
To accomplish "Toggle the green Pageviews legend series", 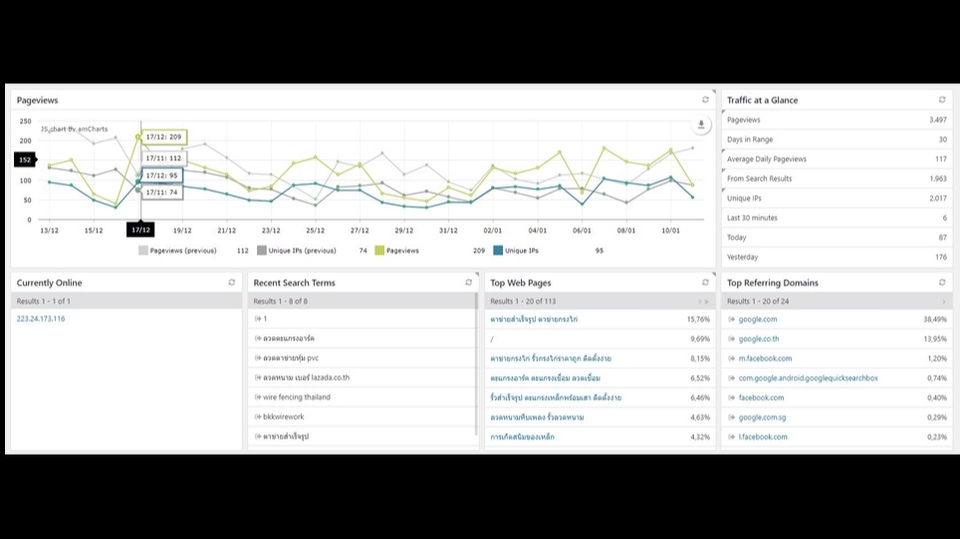I will click(x=397, y=251).
